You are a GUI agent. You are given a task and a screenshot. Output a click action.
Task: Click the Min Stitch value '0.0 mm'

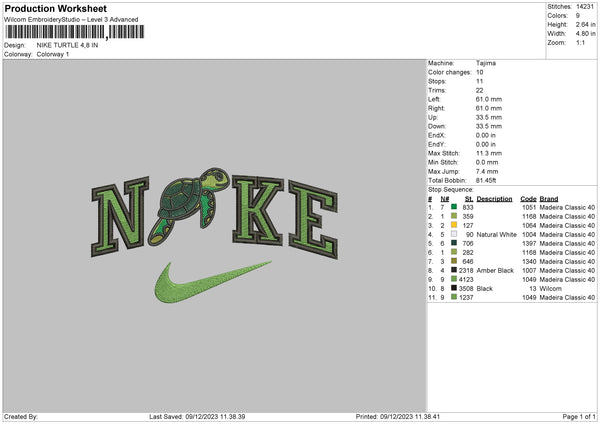point(487,162)
